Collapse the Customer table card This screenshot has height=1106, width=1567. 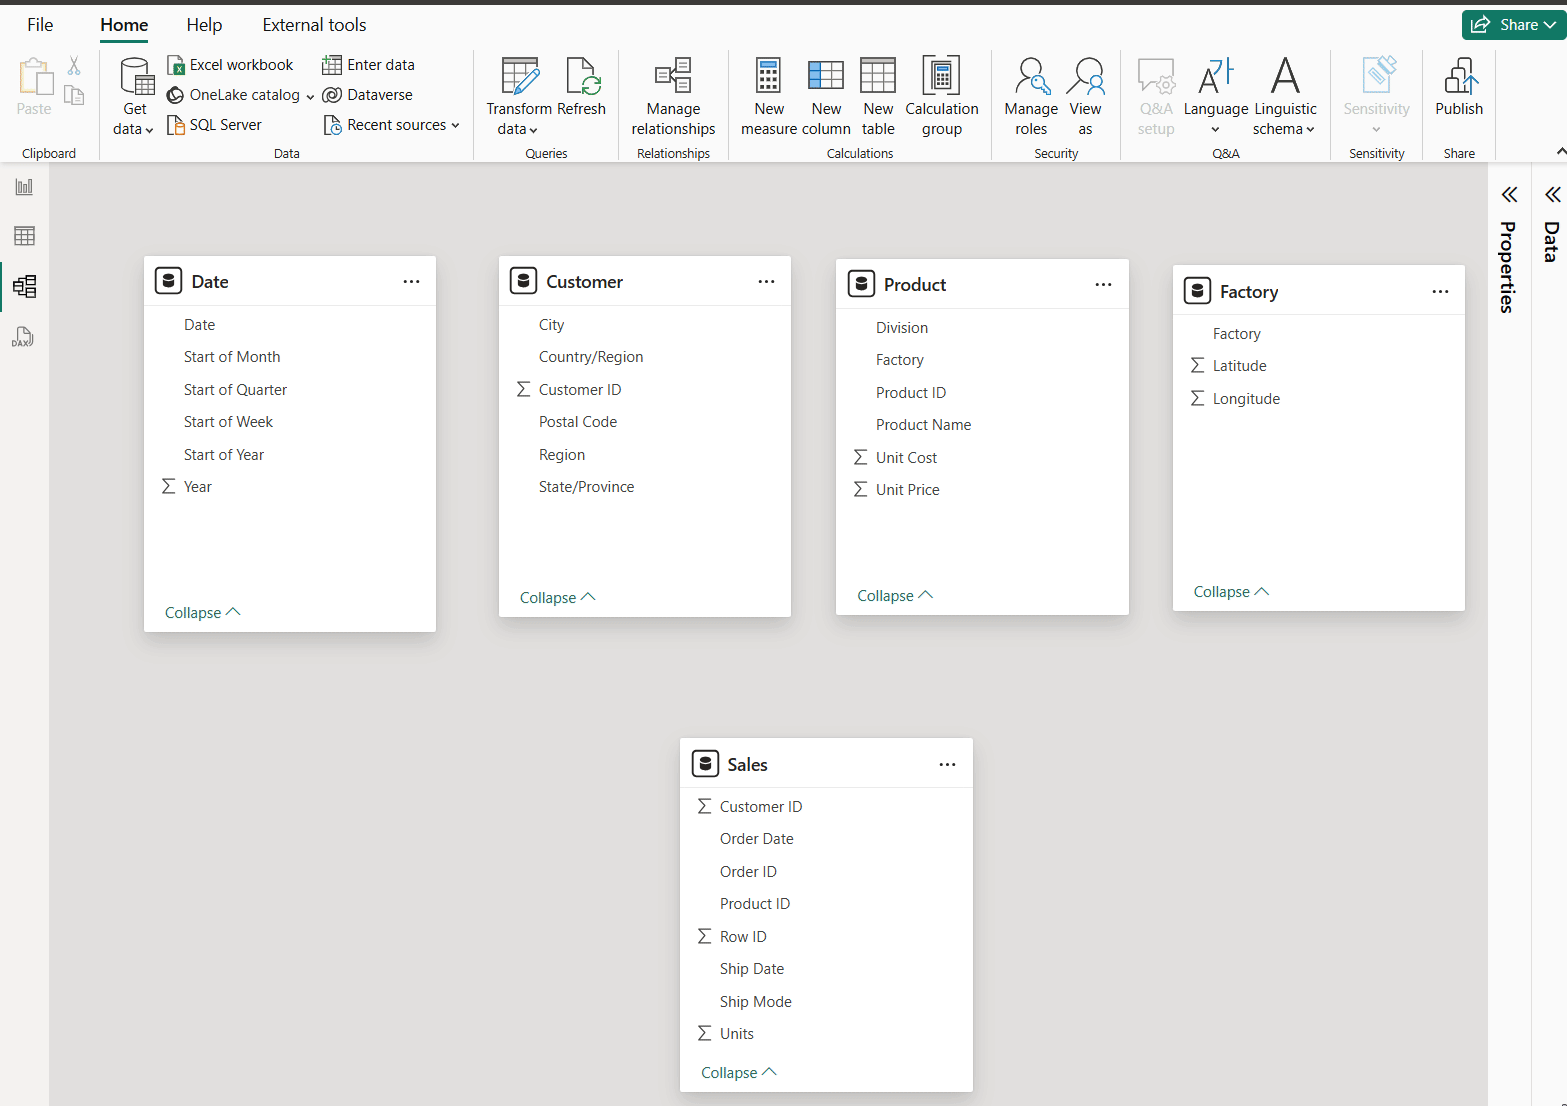[558, 598]
